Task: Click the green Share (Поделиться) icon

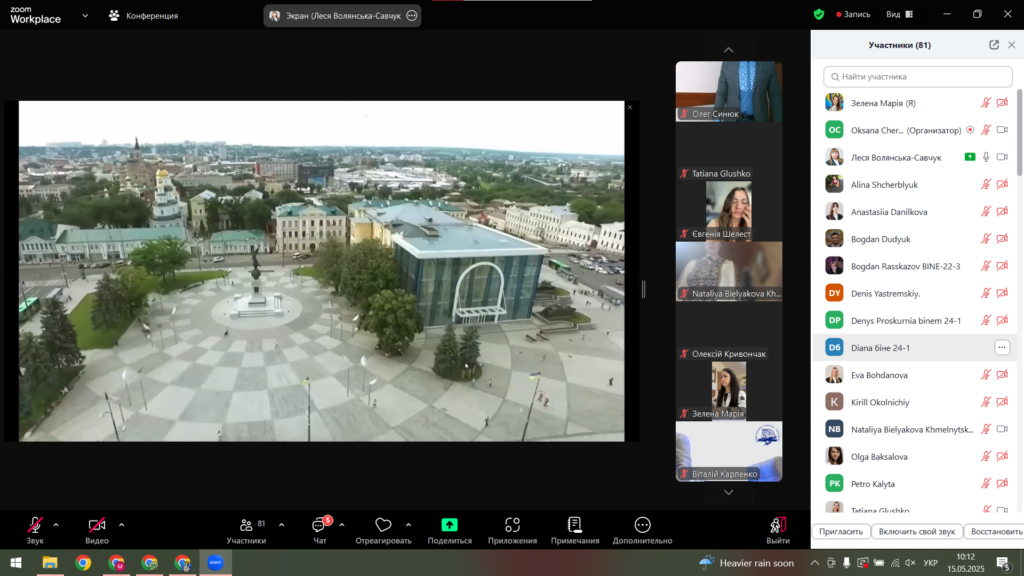Action: click(x=449, y=525)
